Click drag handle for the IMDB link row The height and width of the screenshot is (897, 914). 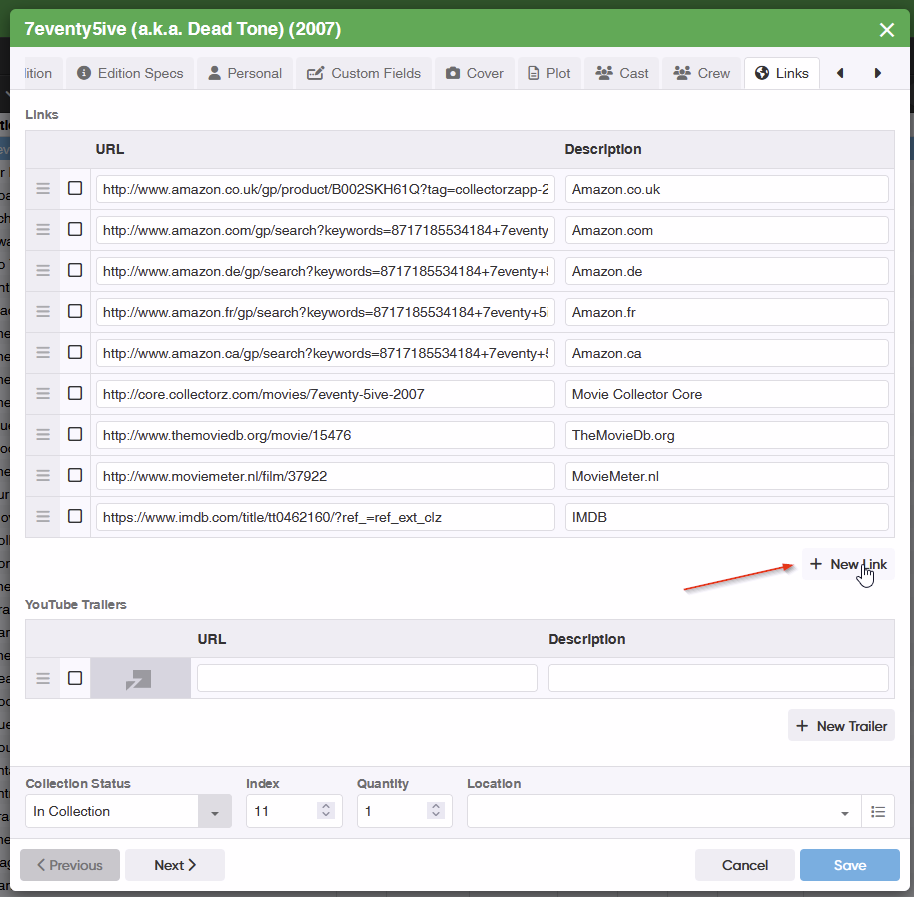point(43,517)
